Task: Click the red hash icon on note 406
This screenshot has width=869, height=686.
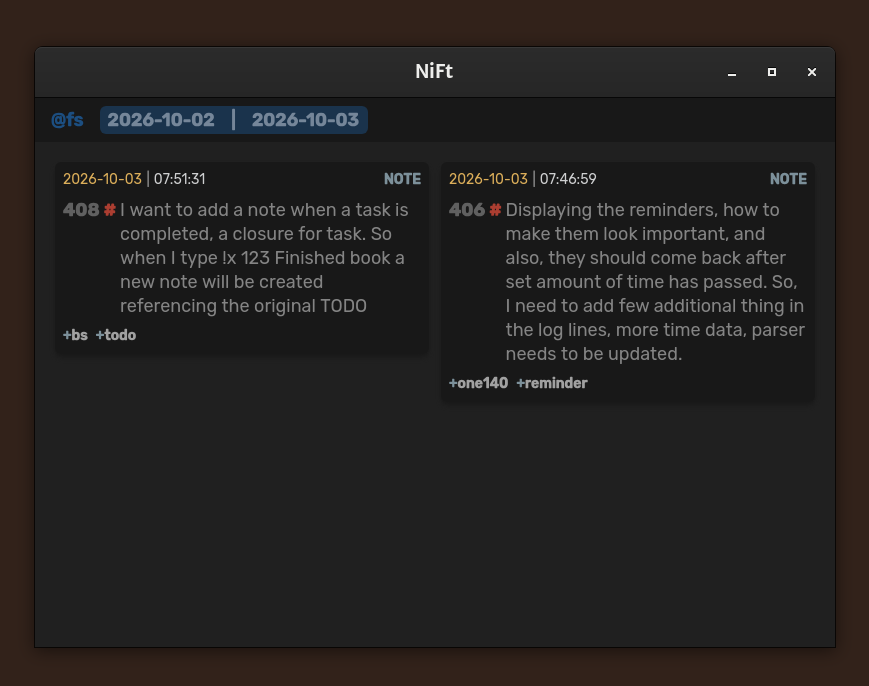Action: pos(495,210)
